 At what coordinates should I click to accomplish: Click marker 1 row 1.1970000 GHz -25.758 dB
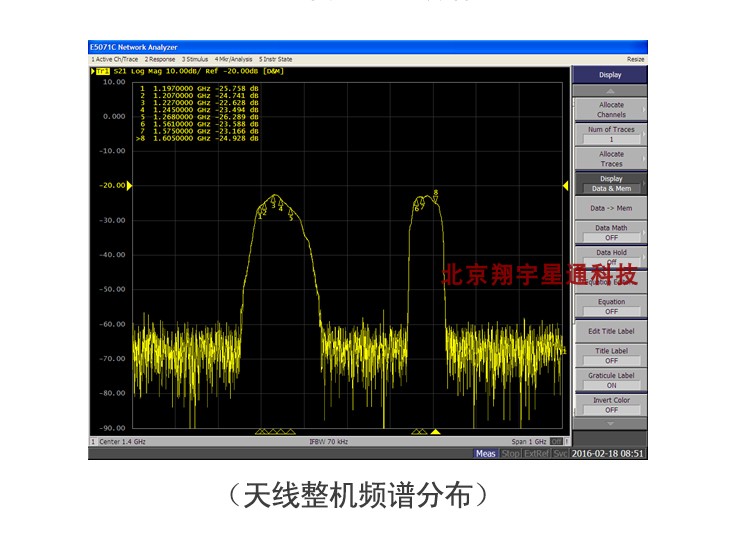point(199,89)
